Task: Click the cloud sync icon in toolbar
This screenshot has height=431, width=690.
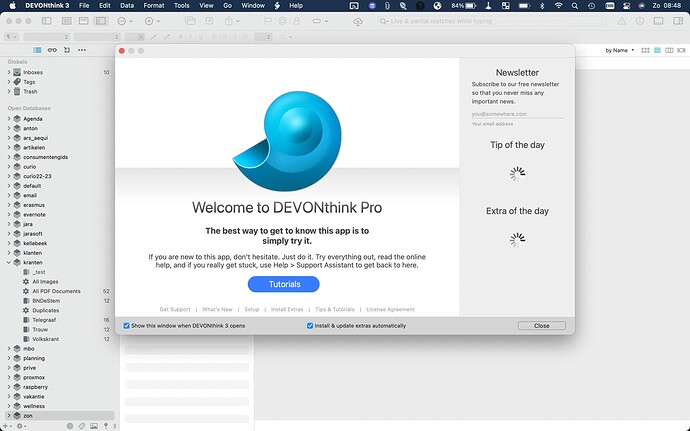Action: [x=358, y=21]
